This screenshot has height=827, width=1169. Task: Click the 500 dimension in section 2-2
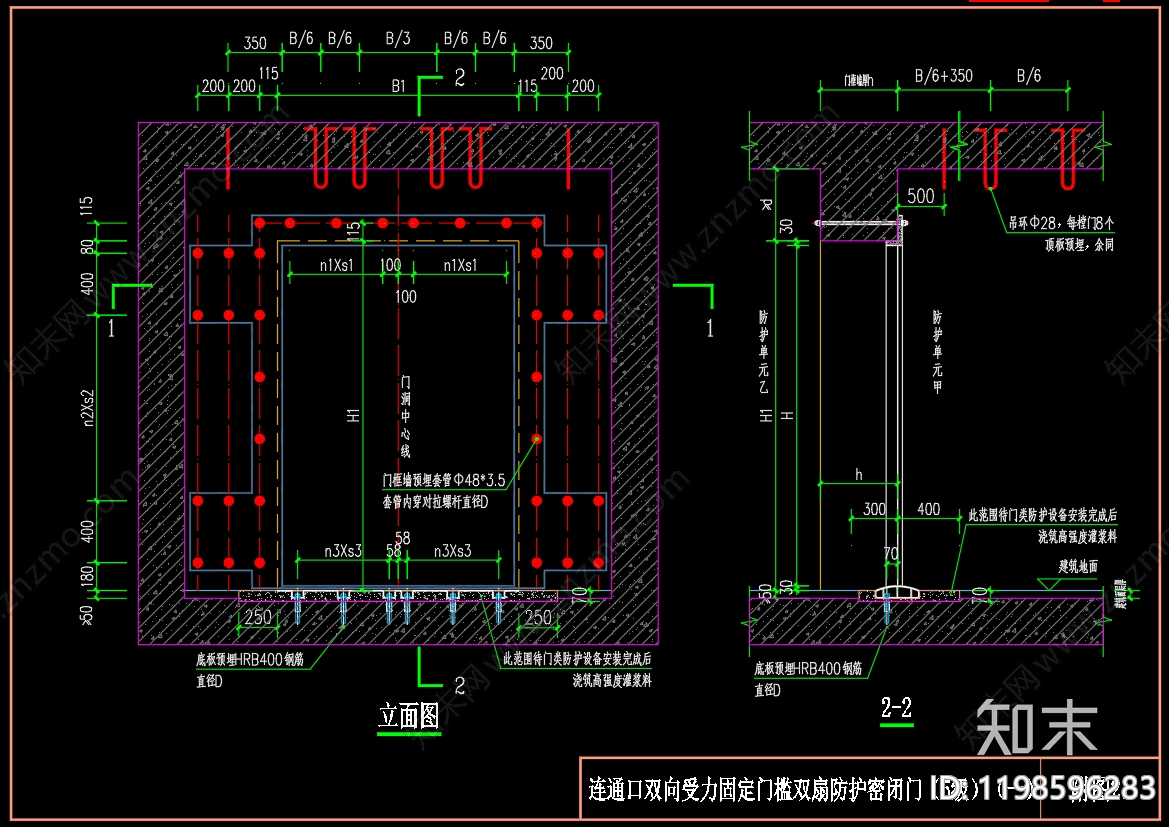[x=921, y=196]
